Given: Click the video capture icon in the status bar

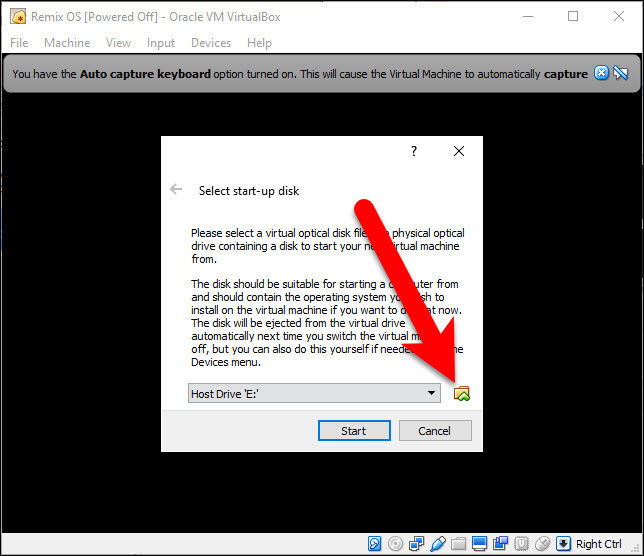Looking at the screenshot, I should click(500, 544).
